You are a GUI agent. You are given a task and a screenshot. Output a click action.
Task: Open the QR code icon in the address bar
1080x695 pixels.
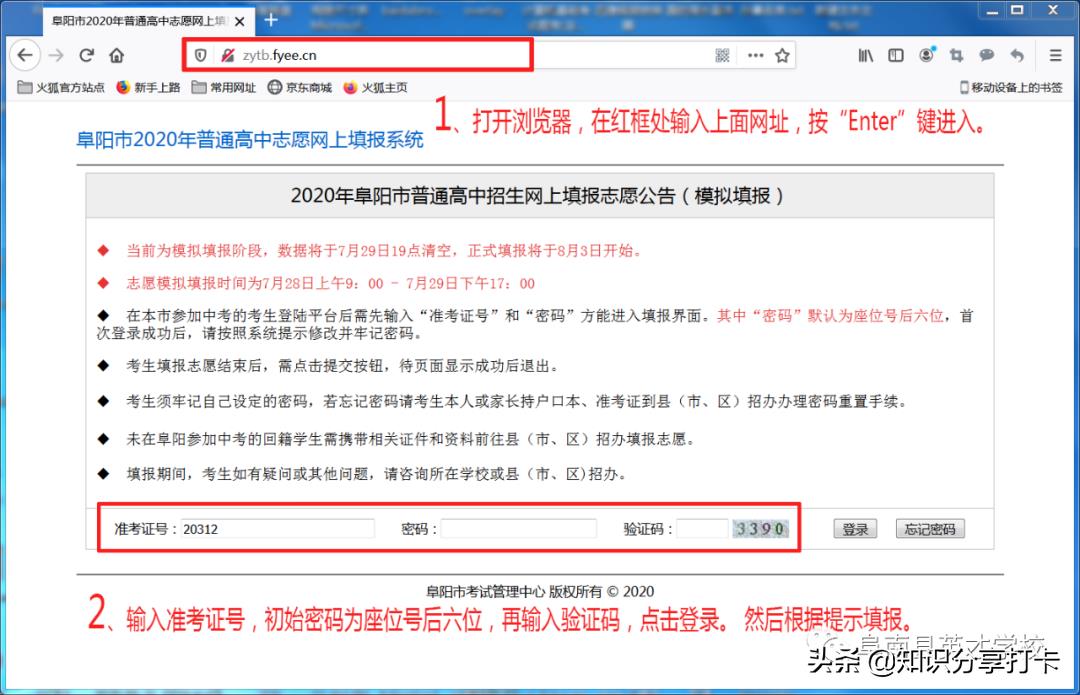(x=723, y=56)
